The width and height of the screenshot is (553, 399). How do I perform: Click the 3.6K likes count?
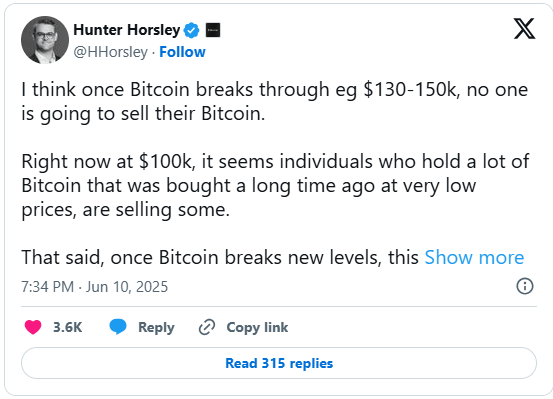pyautogui.click(x=67, y=327)
